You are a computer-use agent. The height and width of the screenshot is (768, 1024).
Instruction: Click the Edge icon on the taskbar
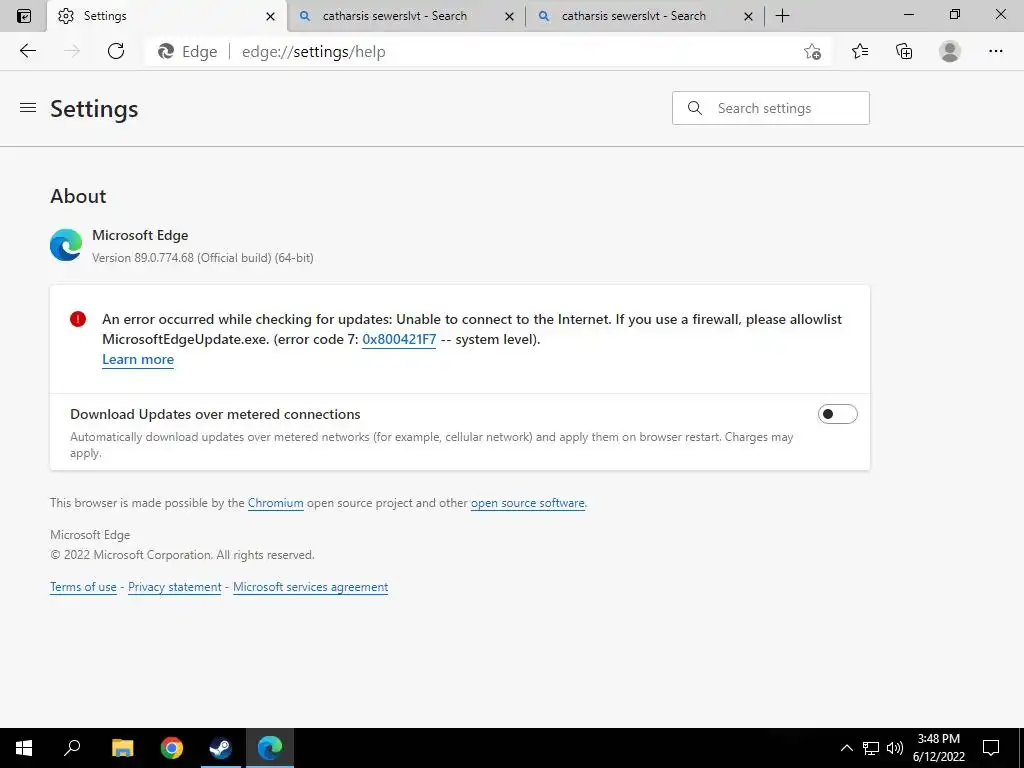coord(270,748)
